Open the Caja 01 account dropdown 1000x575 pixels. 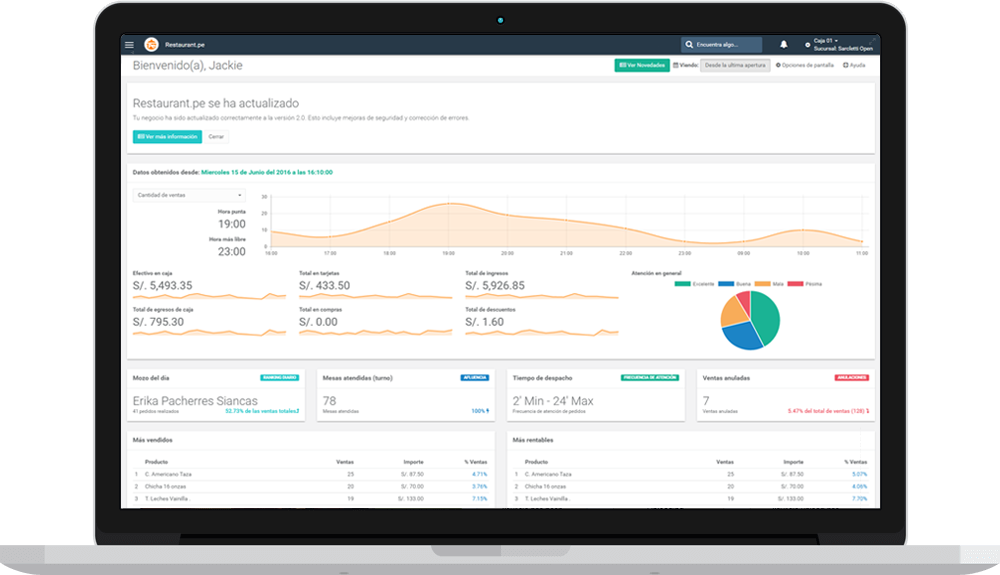(826, 41)
